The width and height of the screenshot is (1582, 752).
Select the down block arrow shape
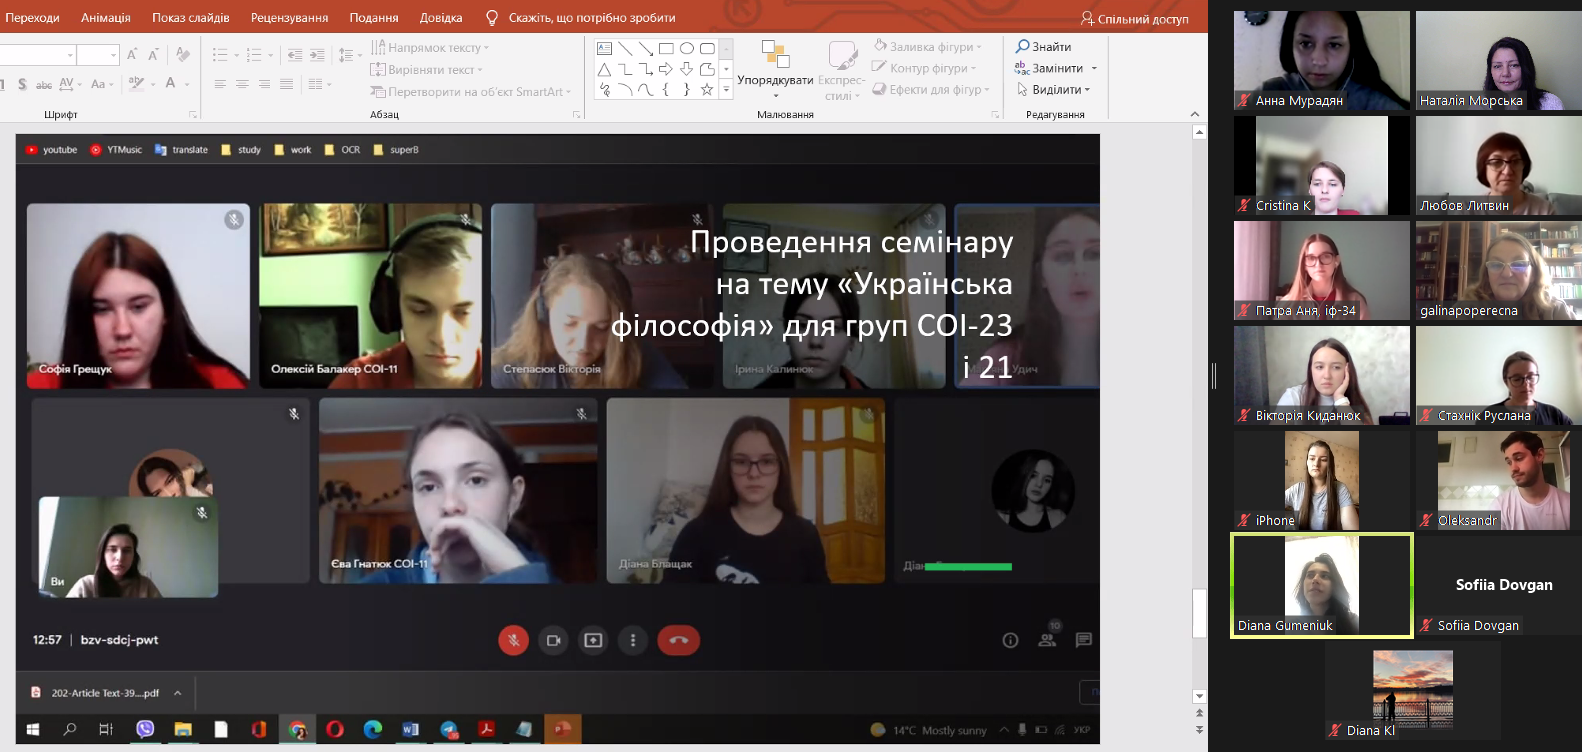click(687, 69)
